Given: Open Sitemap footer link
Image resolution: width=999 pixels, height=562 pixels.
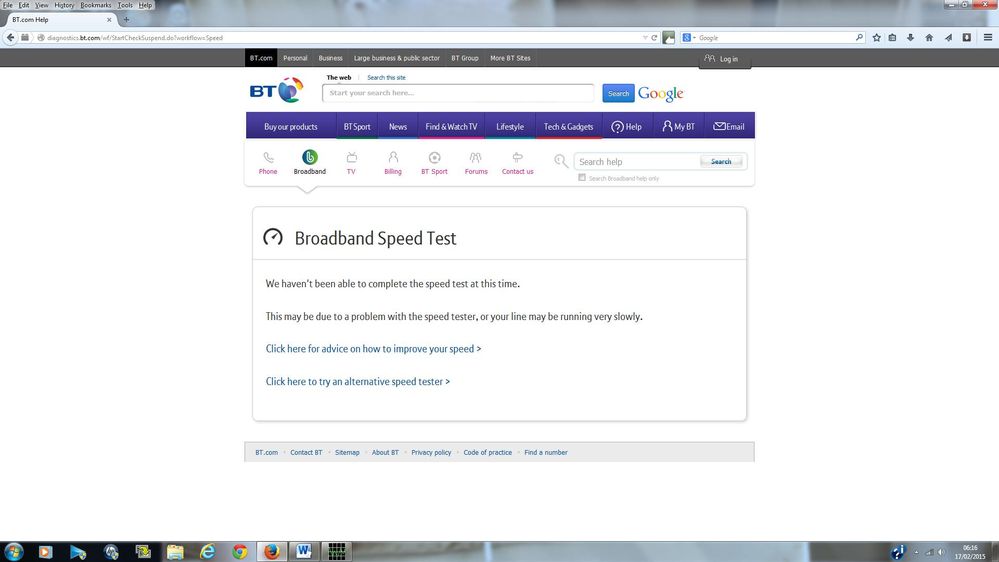Looking at the screenshot, I should click(x=347, y=452).
